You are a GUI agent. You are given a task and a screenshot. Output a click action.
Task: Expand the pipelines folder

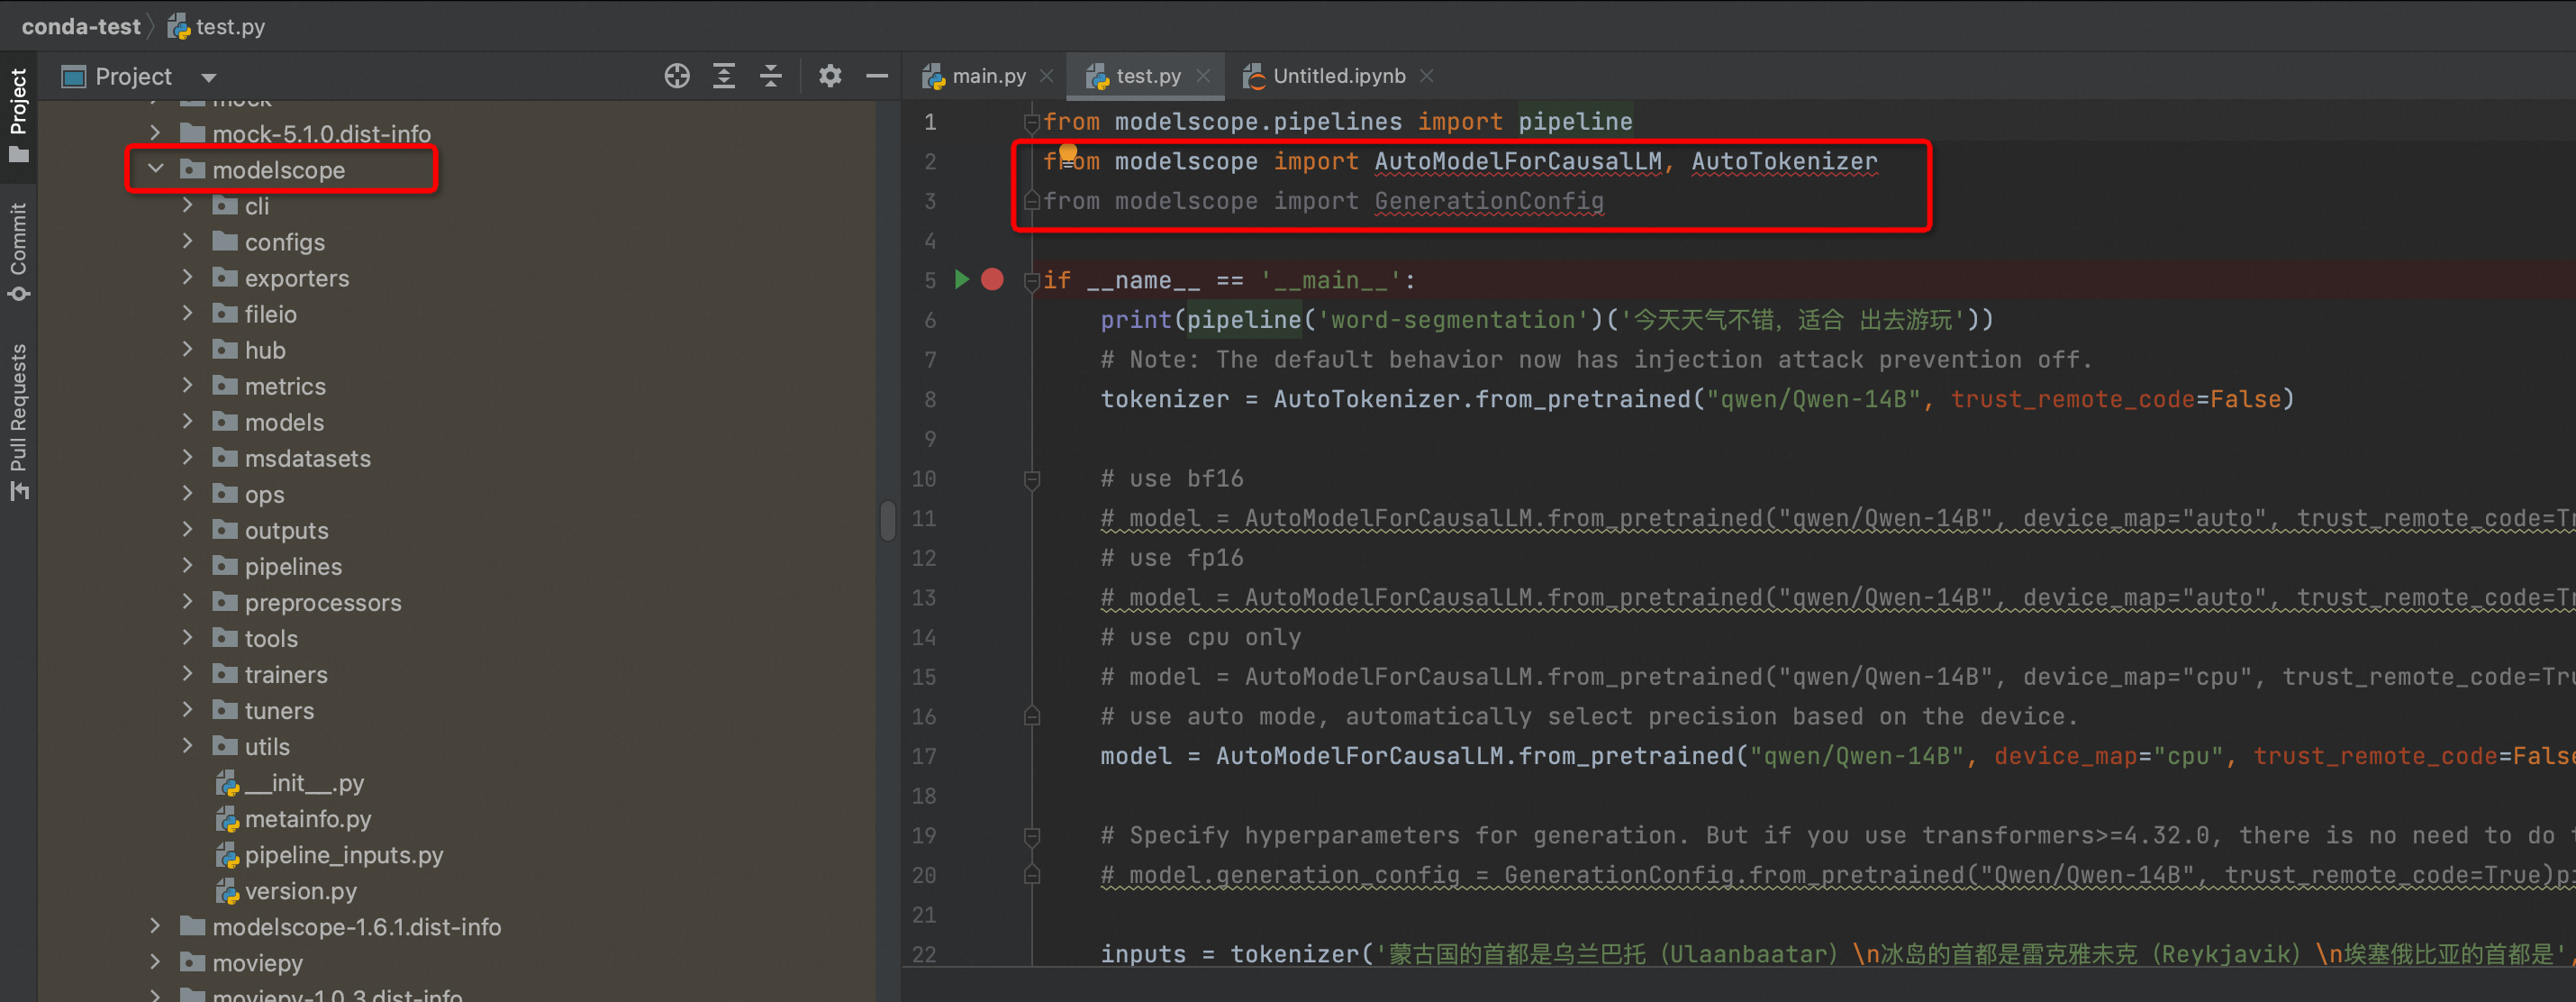[x=188, y=566]
